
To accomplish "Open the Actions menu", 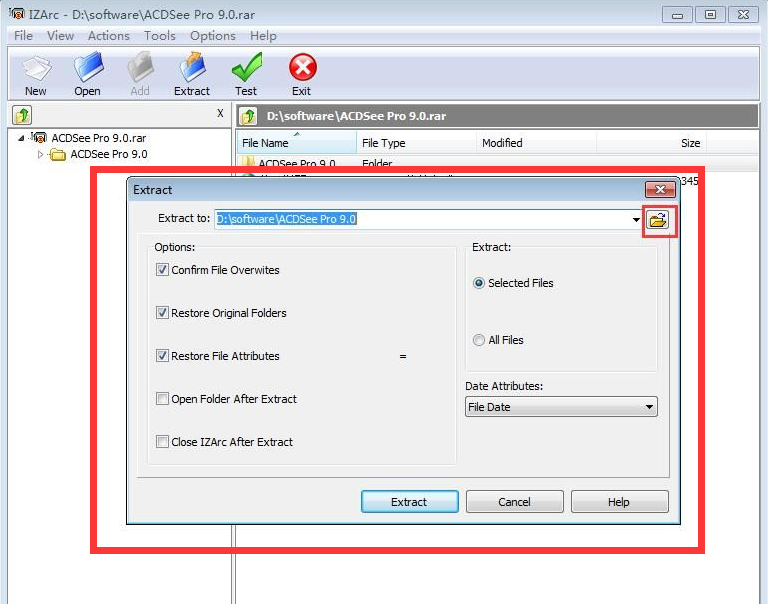I will tap(109, 36).
